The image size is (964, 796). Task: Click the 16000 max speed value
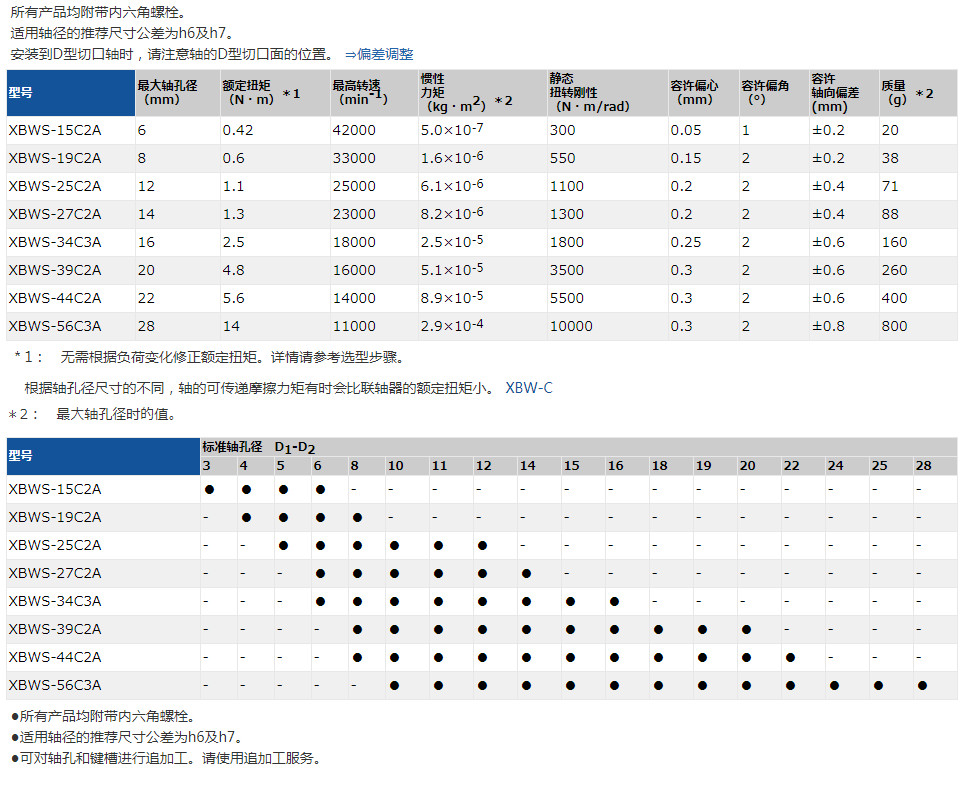[x=354, y=270]
